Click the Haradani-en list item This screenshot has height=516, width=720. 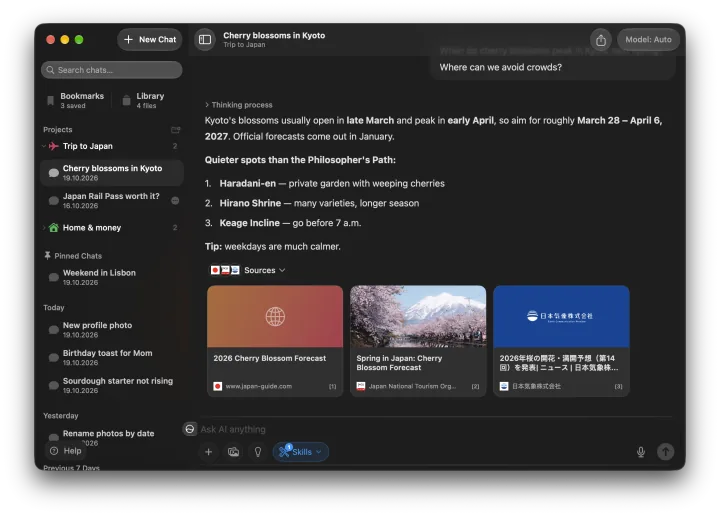pos(325,184)
